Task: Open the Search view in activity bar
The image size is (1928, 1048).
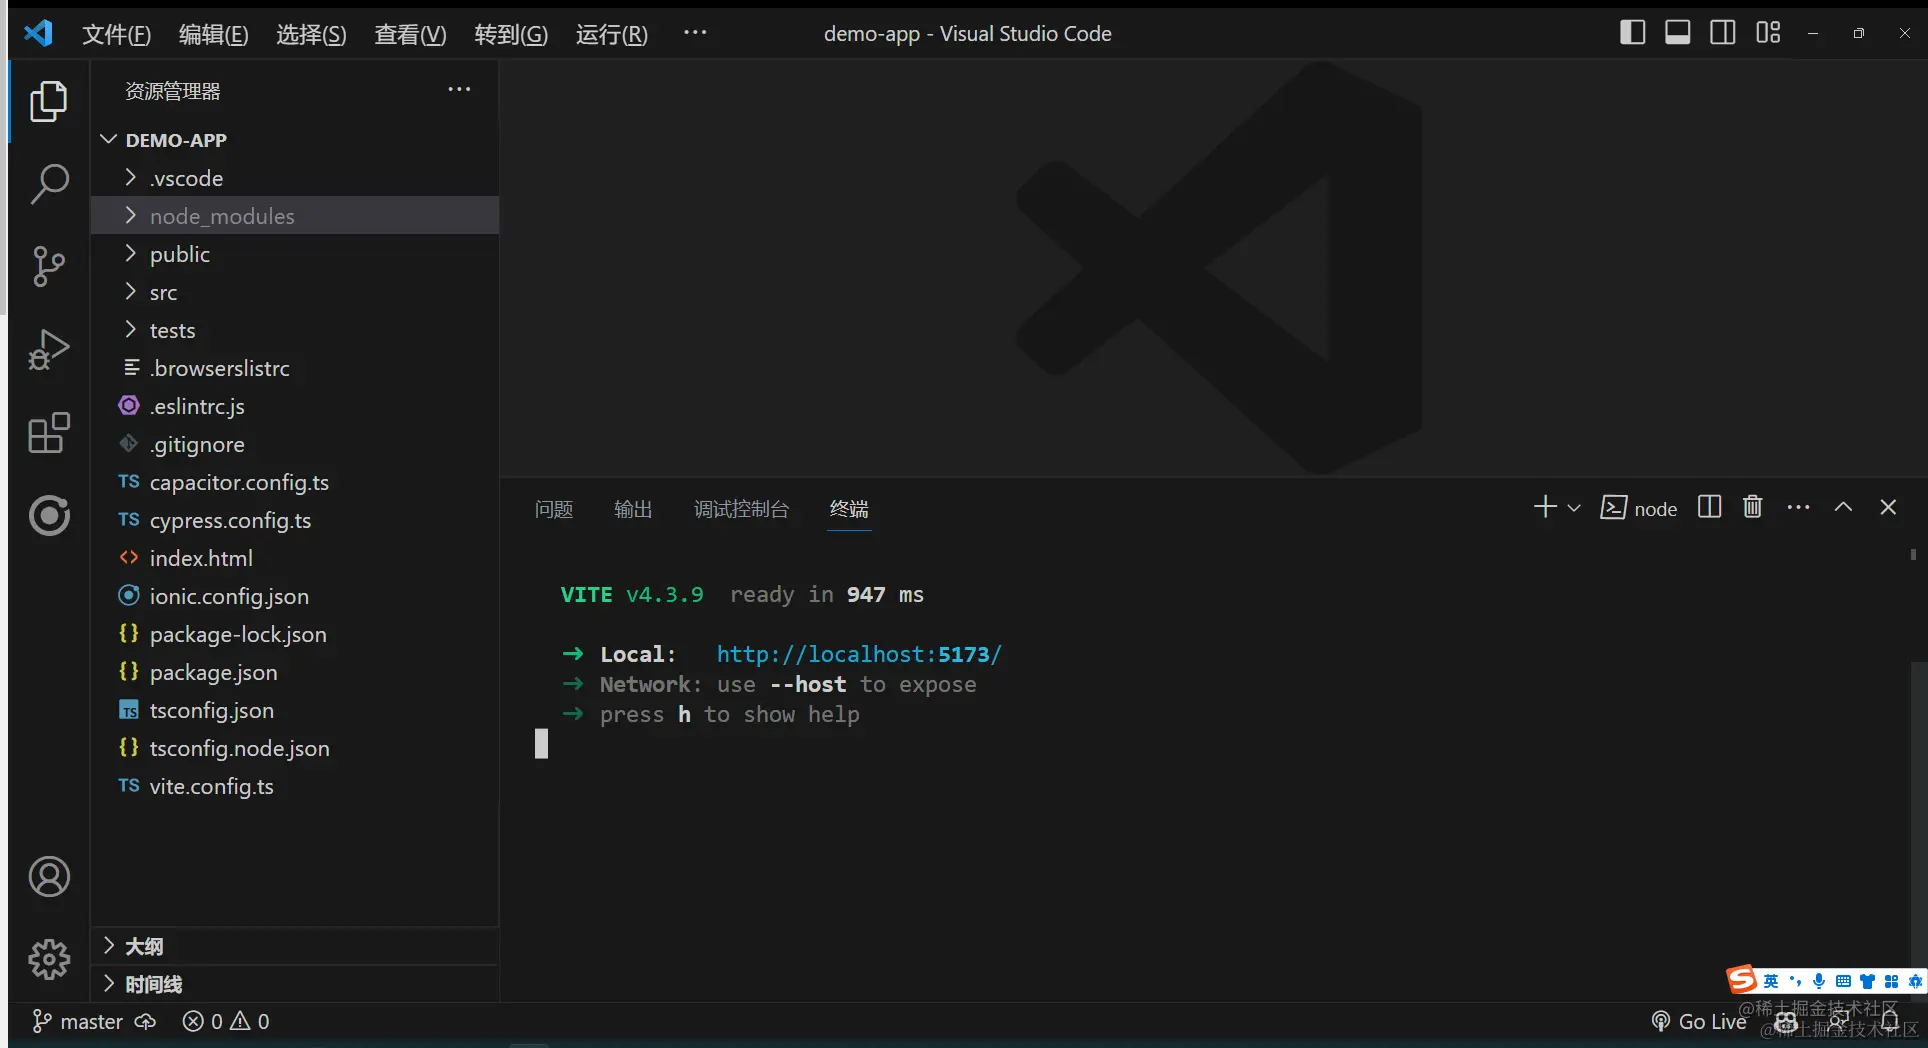Action: pyautogui.click(x=49, y=184)
